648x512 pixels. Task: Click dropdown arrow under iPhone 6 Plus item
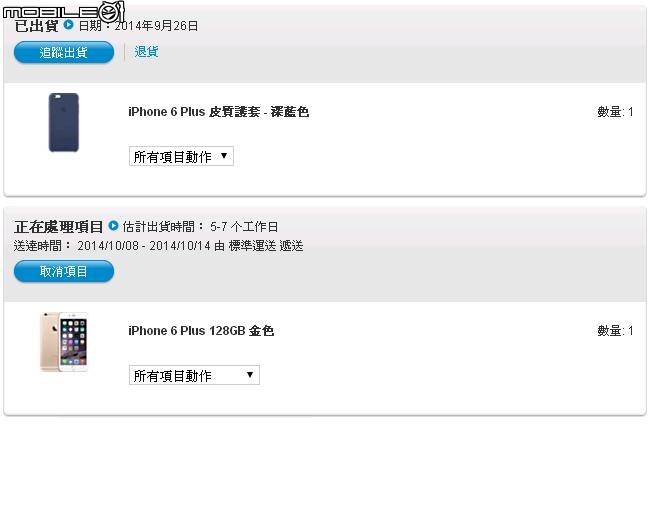point(250,375)
